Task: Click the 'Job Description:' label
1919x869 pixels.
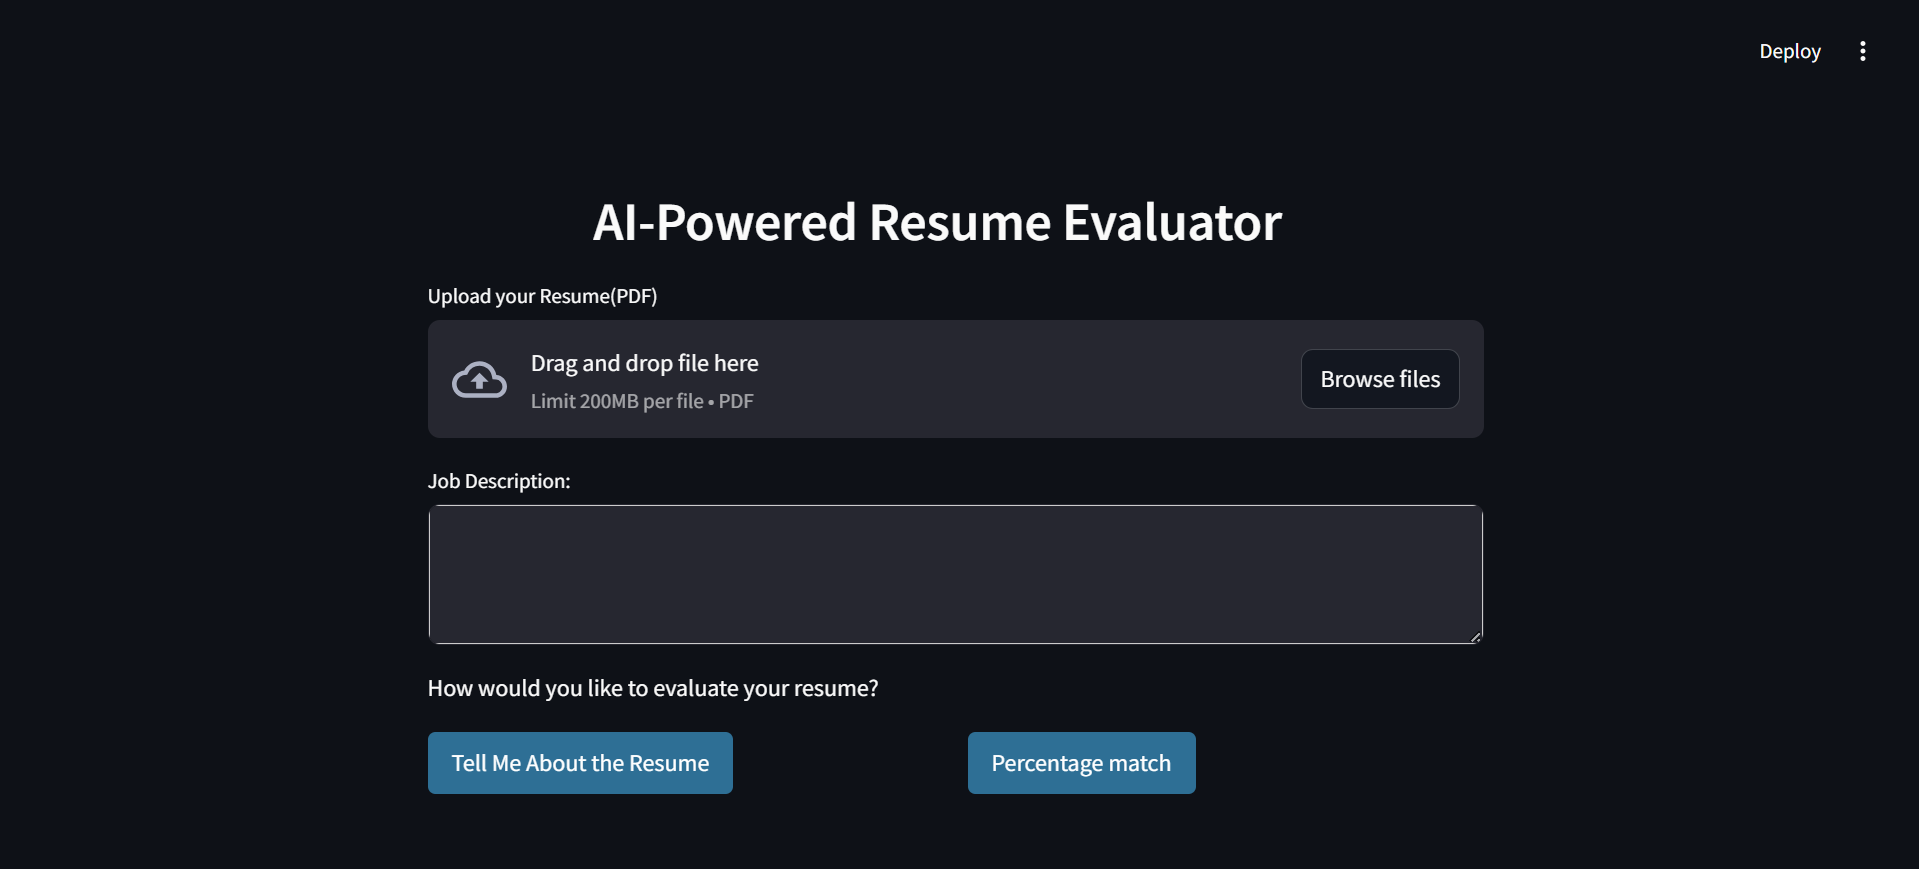Action: (x=499, y=481)
